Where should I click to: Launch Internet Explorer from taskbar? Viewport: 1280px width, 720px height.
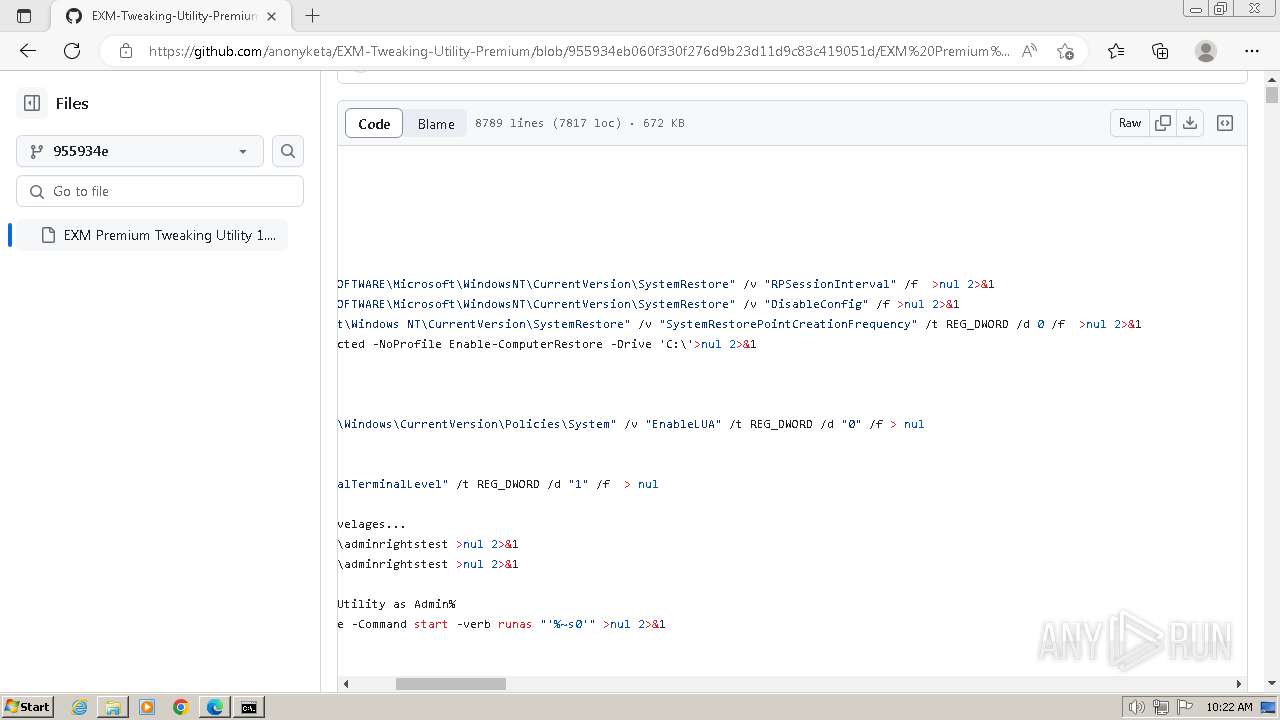coord(79,707)
